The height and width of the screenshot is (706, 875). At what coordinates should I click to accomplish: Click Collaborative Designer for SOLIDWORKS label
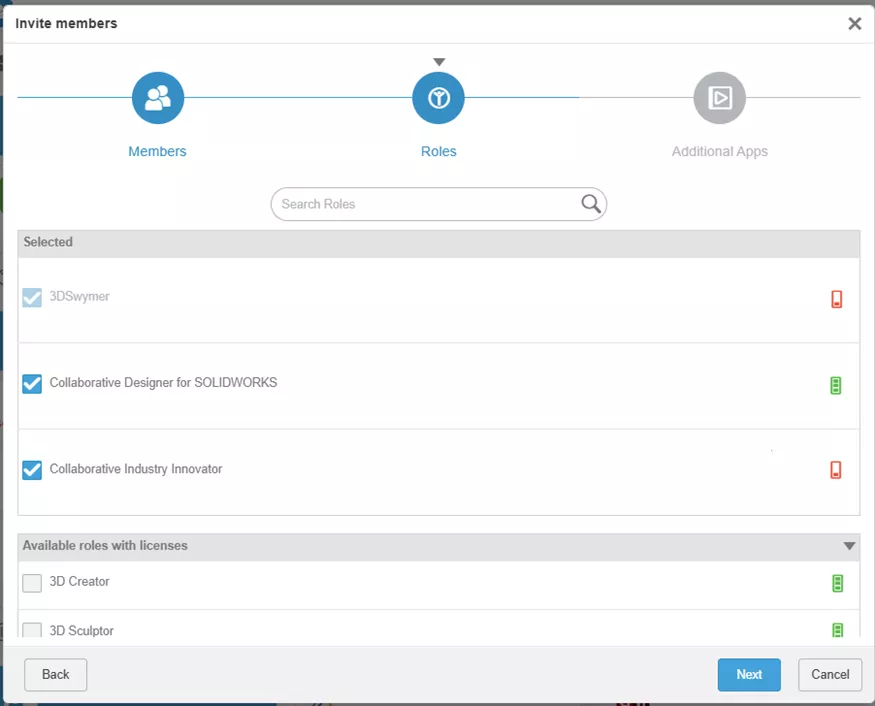163,382
